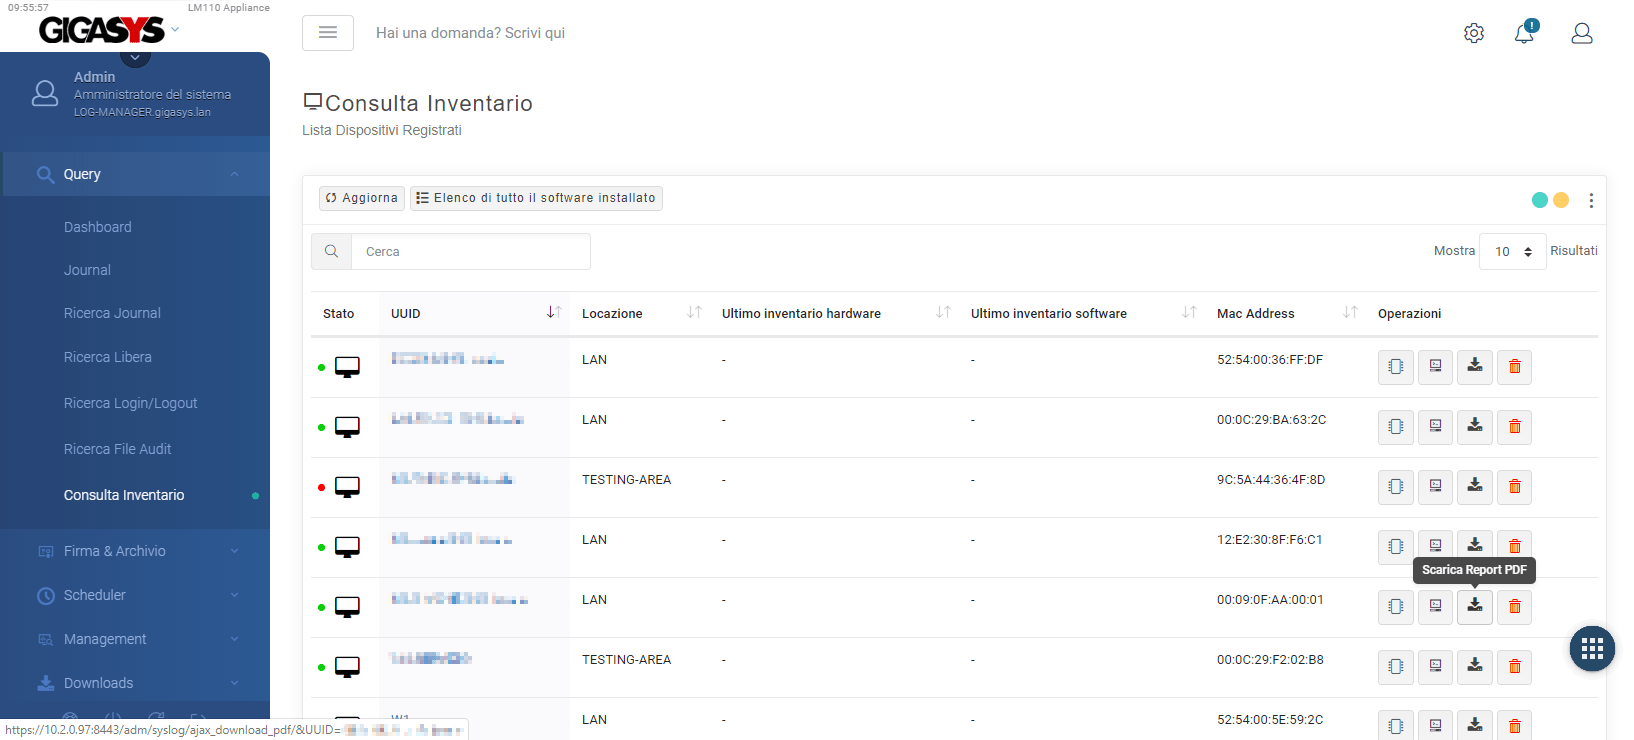The image size is (1634, 740).
Task: View hardware details for device 00:0C:29:BA:63:2C
Action: pos(1395,427)
